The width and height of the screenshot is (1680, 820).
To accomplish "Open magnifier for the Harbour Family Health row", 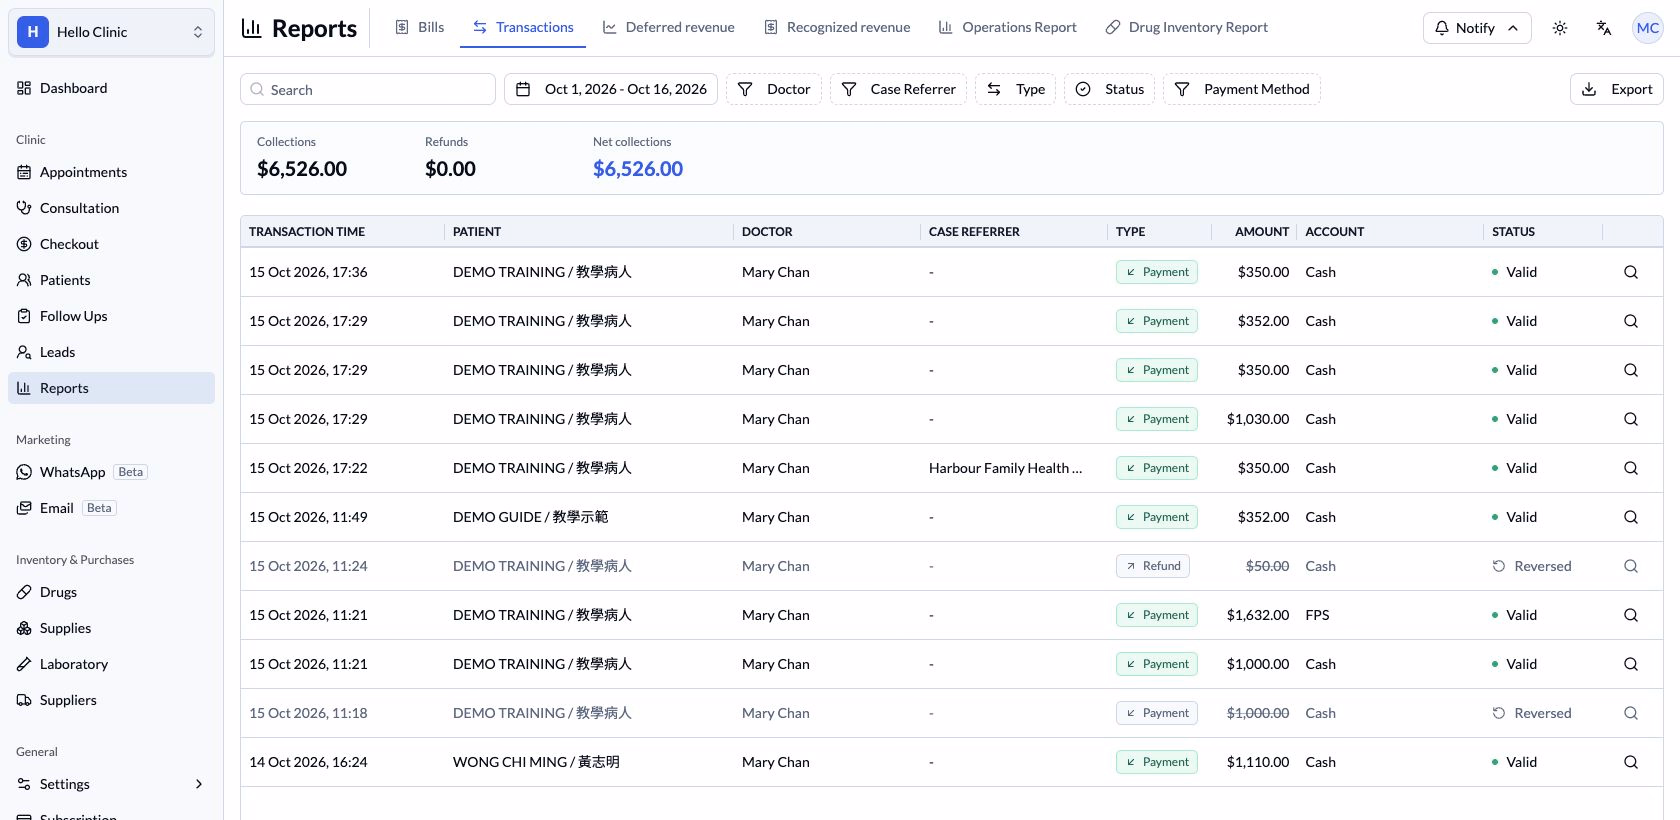I will (1631, 468).
